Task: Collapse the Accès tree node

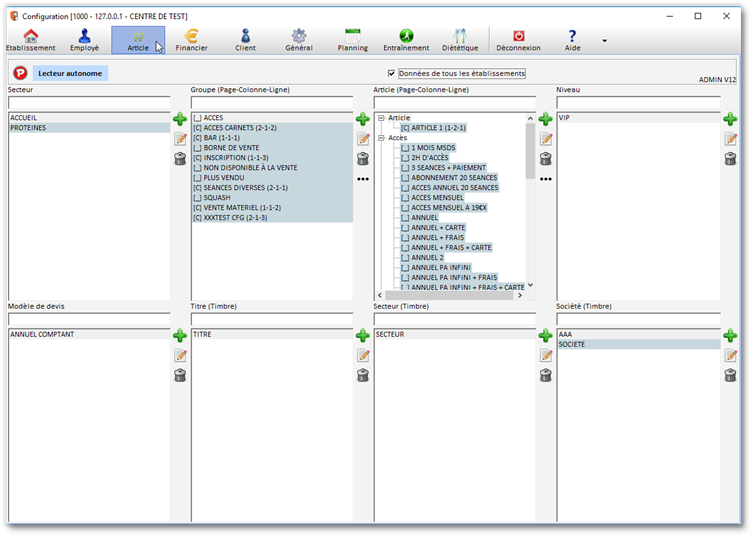Action: [381, 138]
